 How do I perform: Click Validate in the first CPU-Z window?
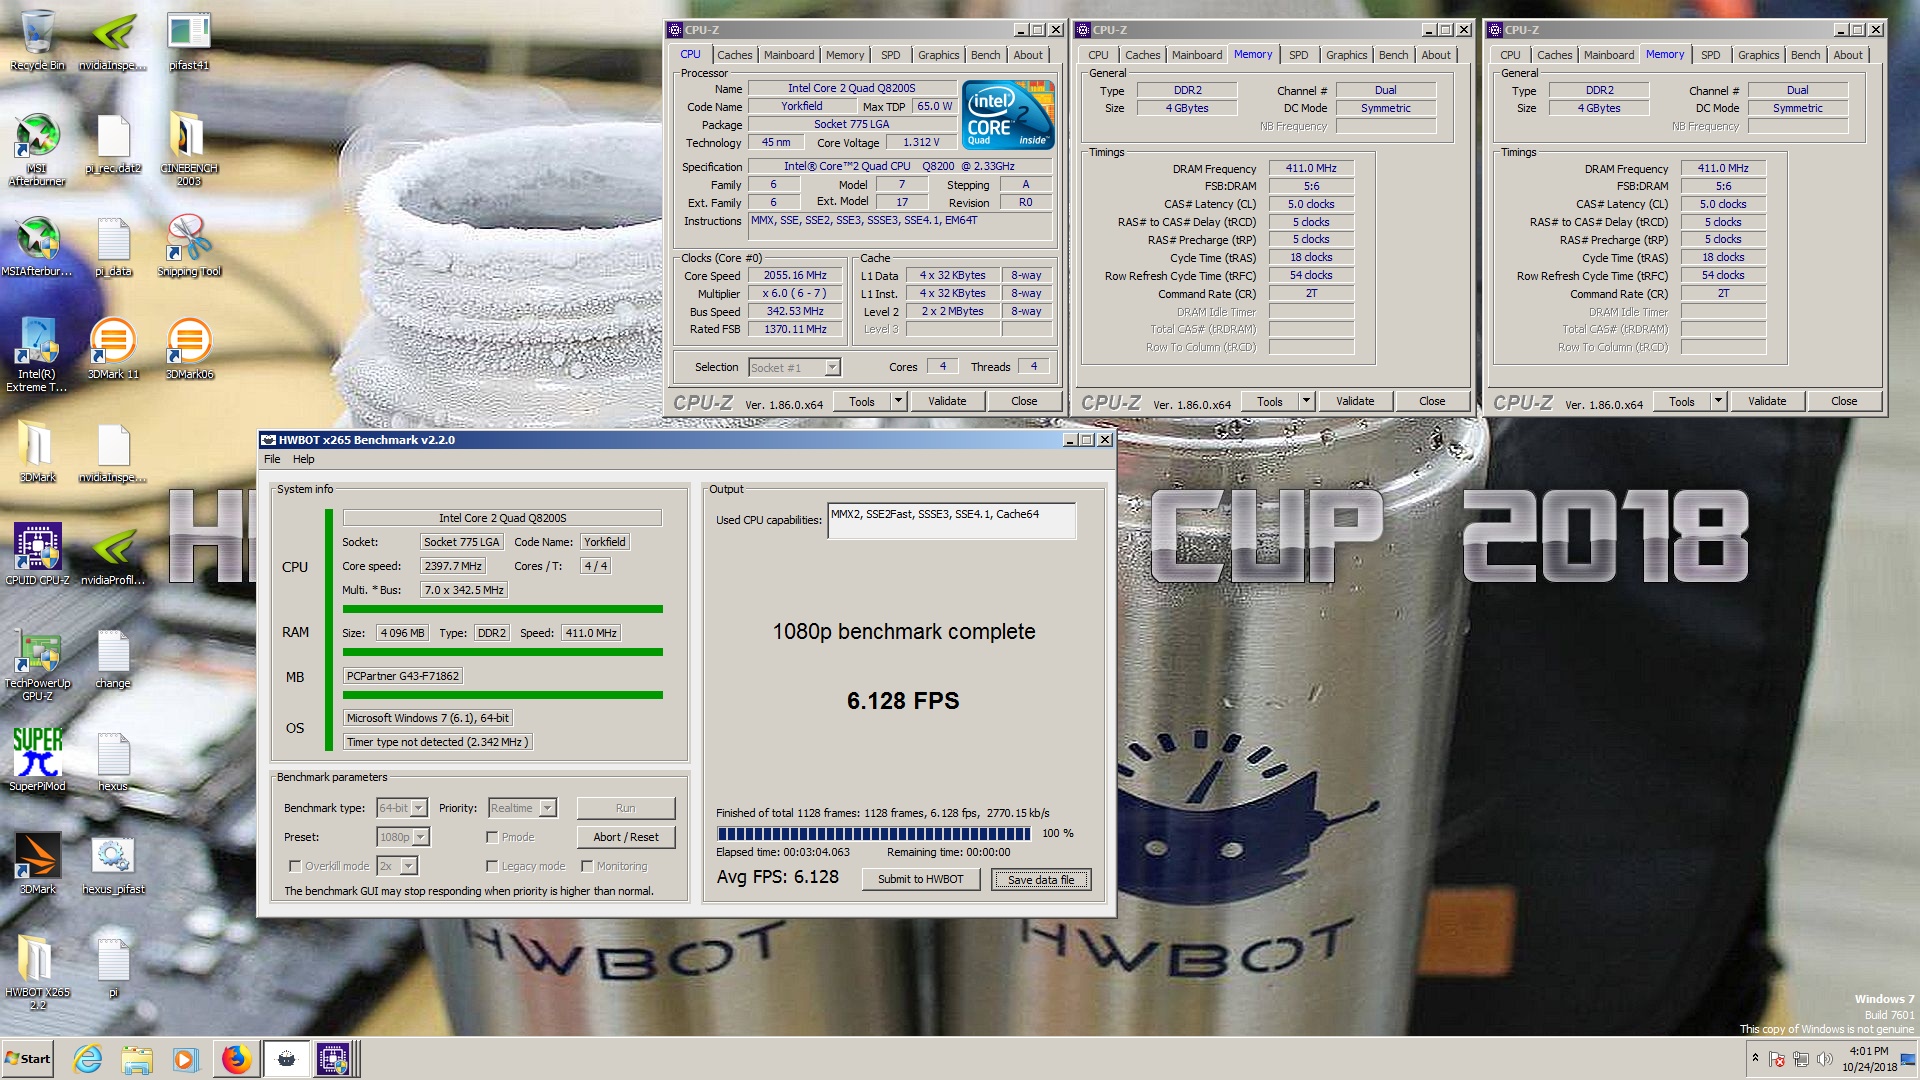(x=947, y=401)
